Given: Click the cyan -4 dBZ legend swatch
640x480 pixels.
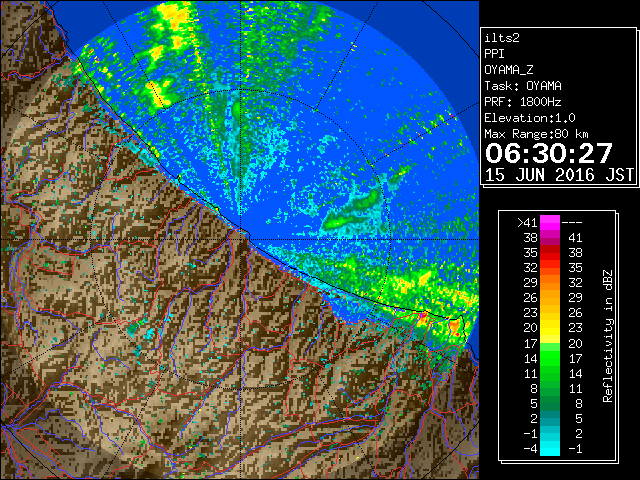Looking at the screenshot, I should [550, 449].
